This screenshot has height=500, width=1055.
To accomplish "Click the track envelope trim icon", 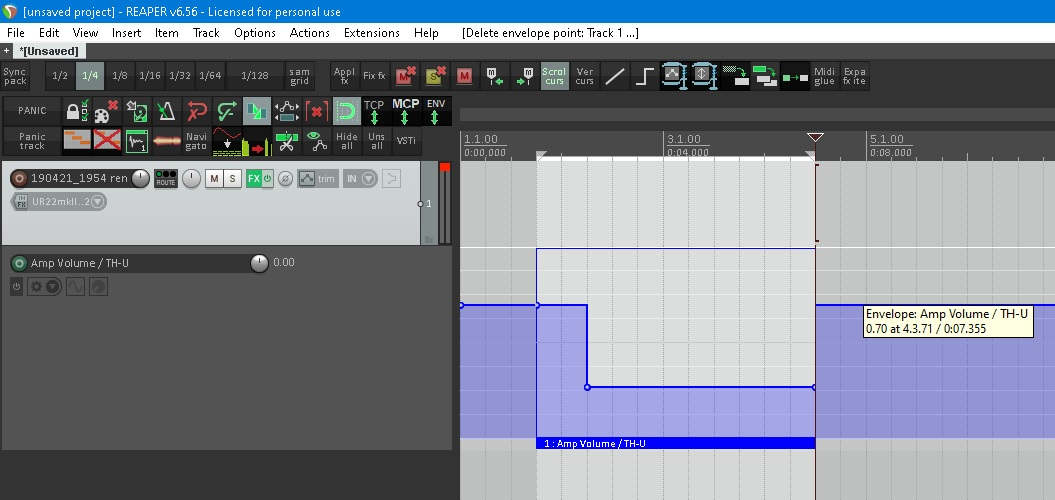I will coord(316,179).
